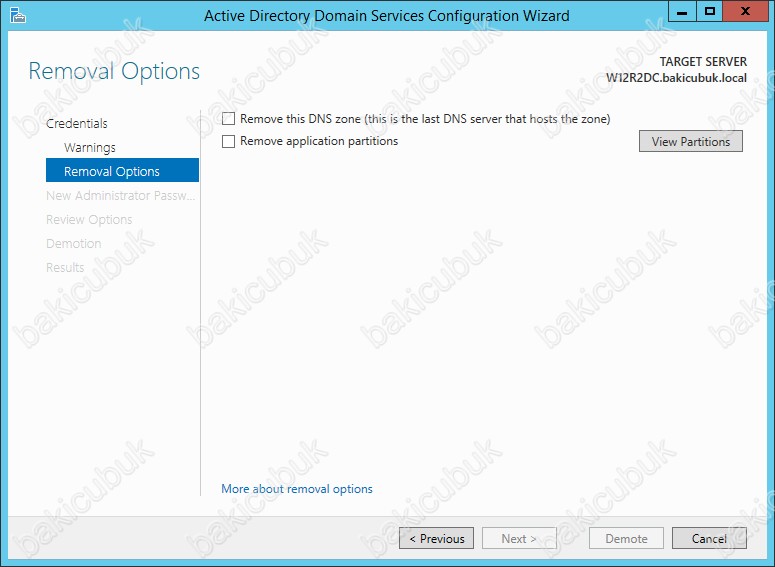Click the TARGET SERVER label
The image size is (775, 567).
[703, 62]
